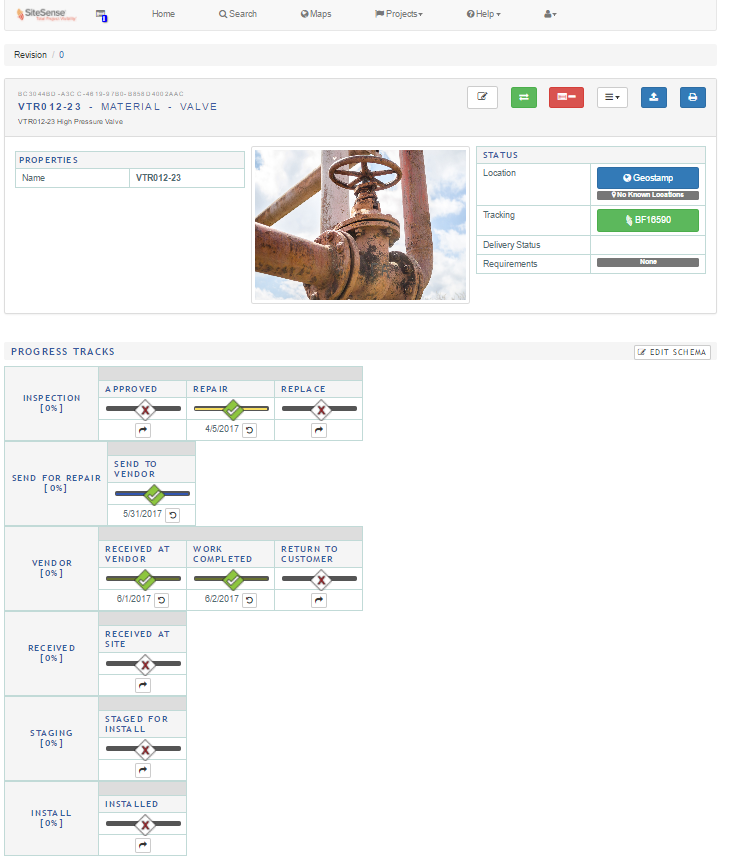
Task: Click the red remove tag button
Action: (x=566, y=97)
